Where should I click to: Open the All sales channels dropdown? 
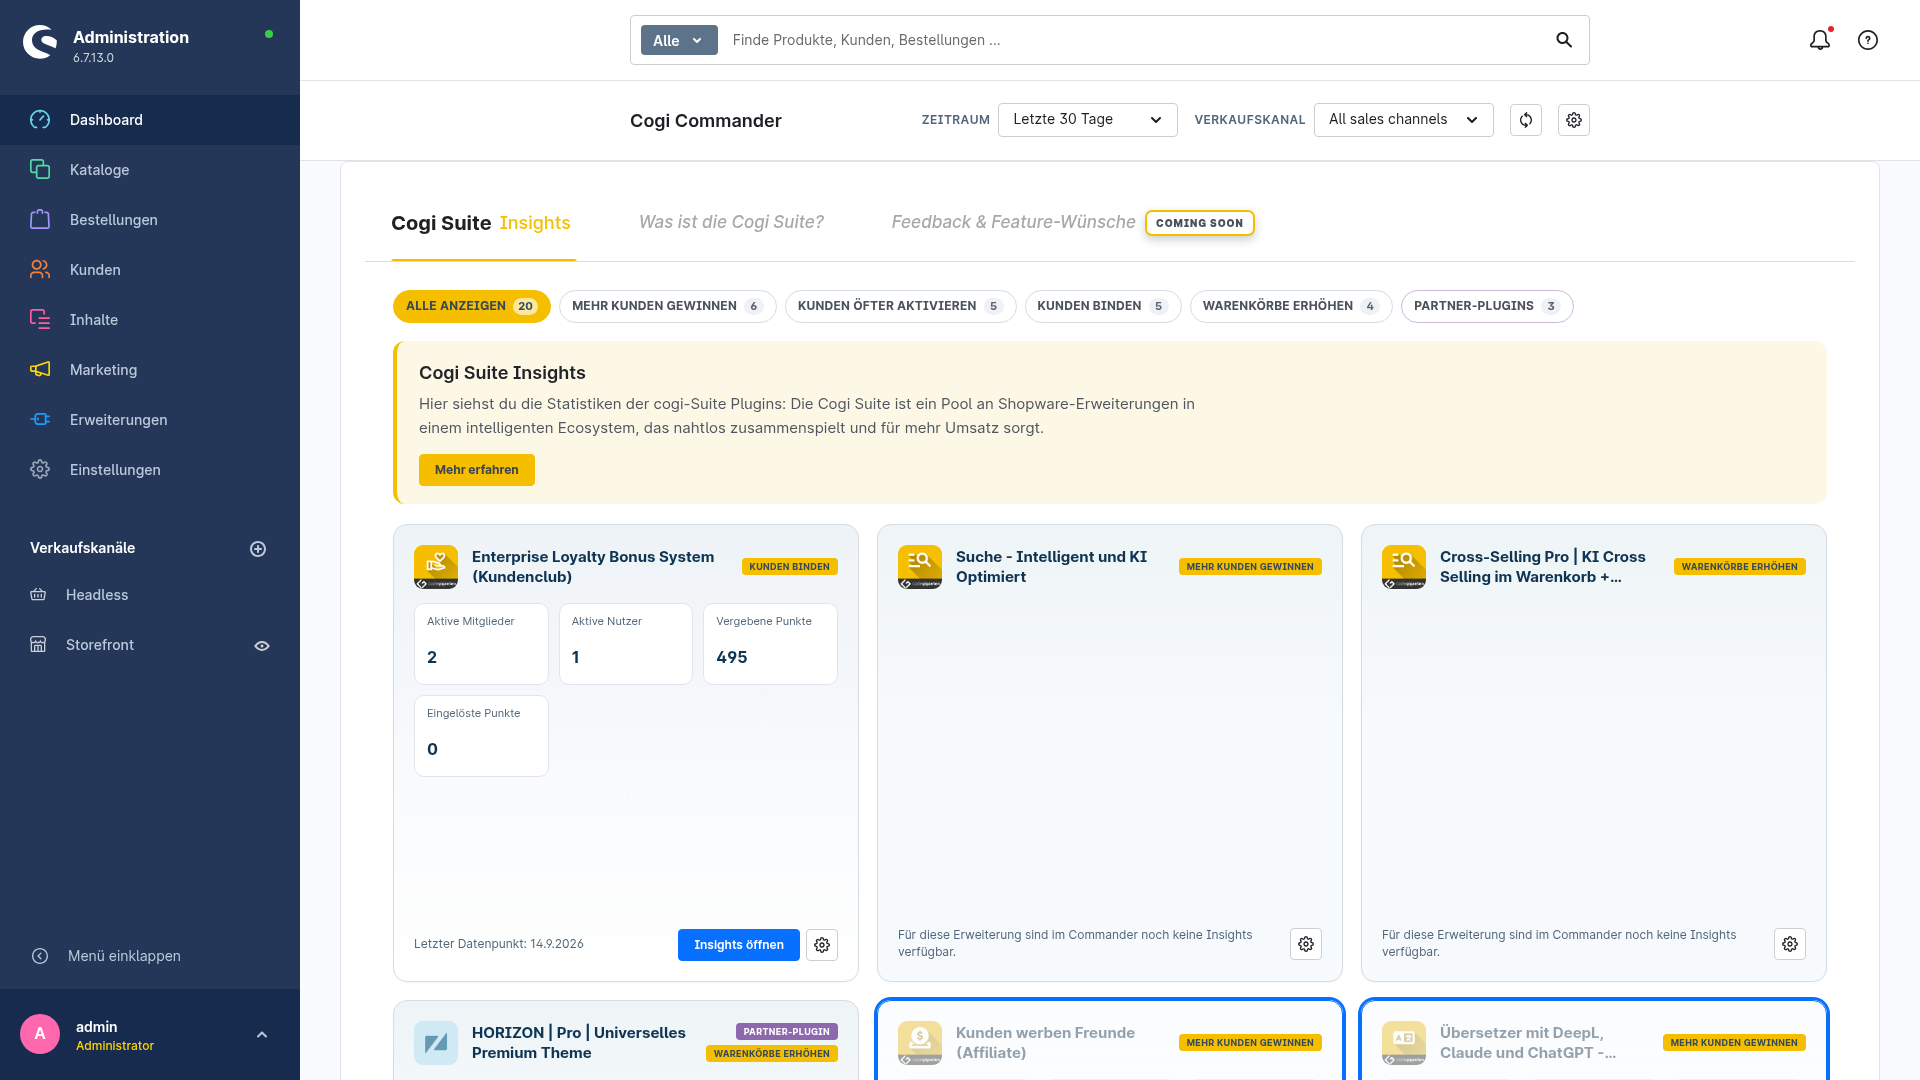click(1404, 120)
